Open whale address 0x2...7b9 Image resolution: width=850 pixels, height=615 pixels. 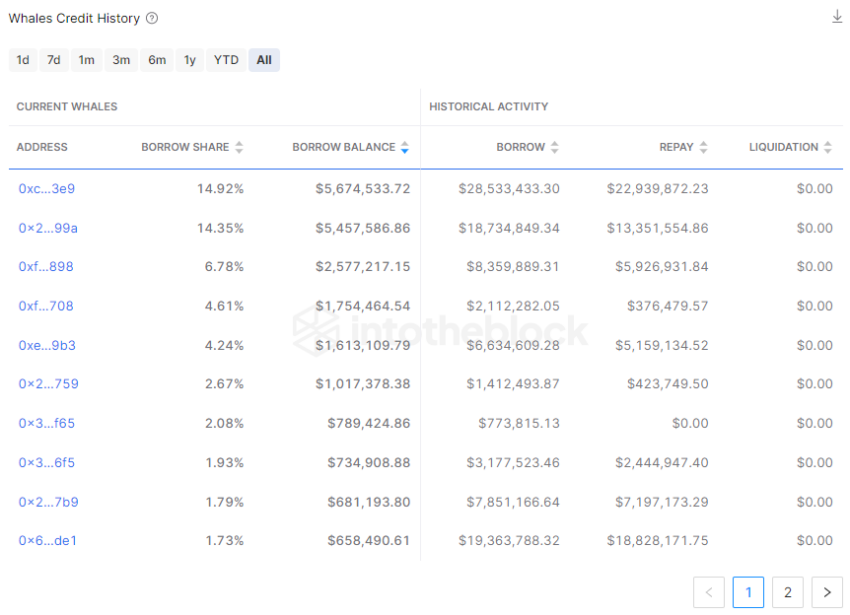click(x=48, y=502)
